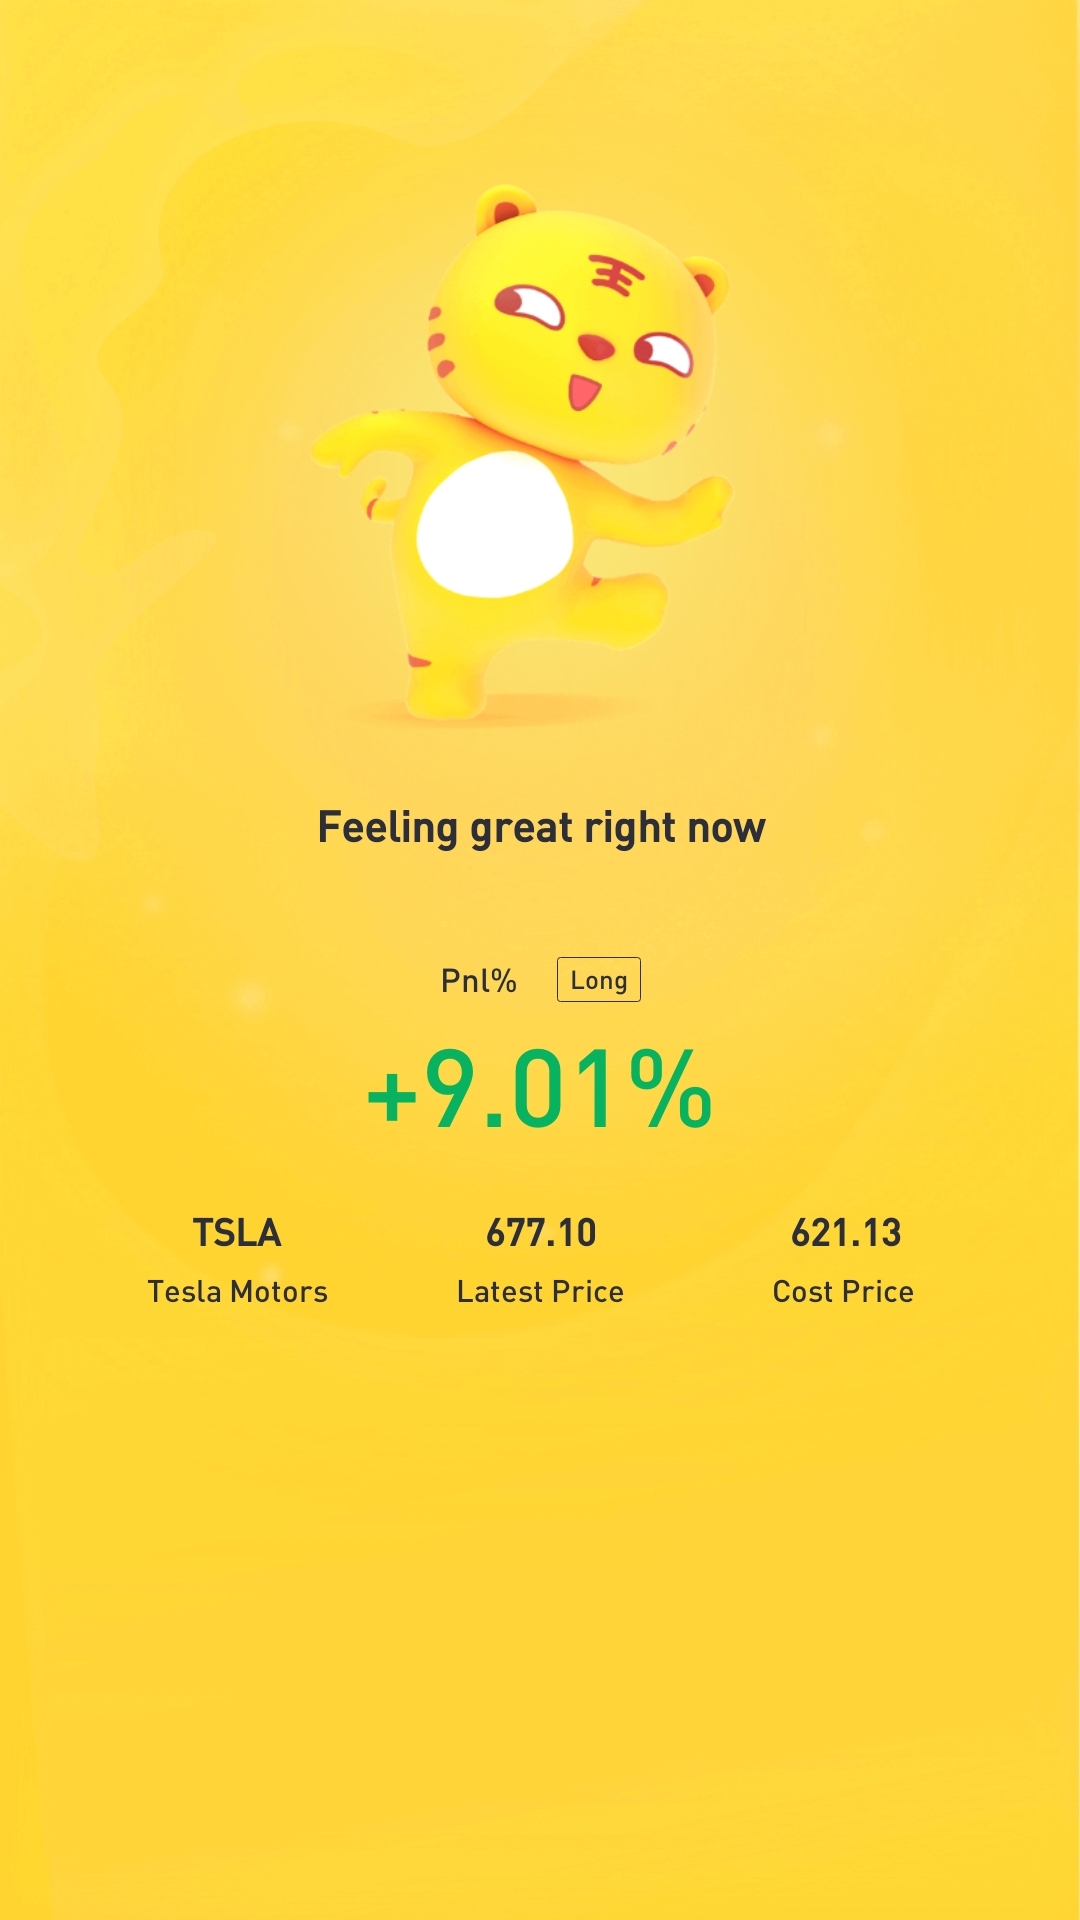
Task: Tap the percent sign in the green figure
Action: click(x=671, y=1090)
